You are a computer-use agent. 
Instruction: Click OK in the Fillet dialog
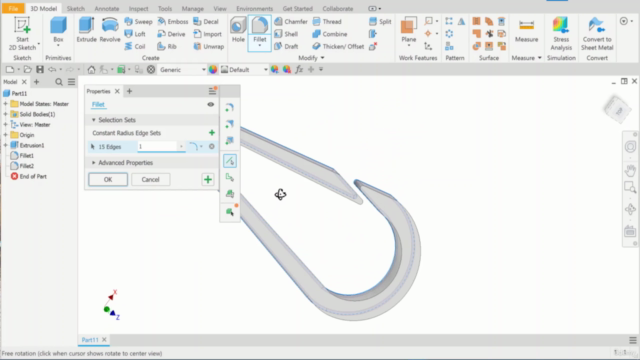[108, 180]
